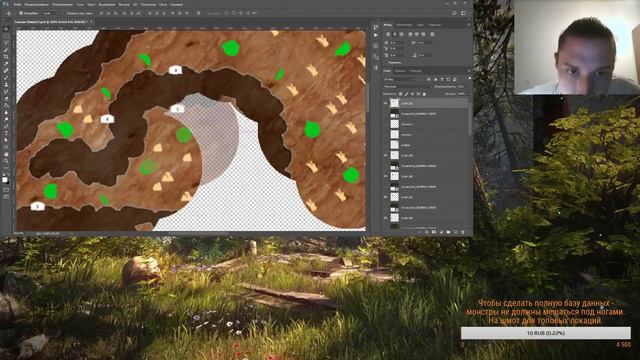Open the layer filter kind dropdown
The width and height of the screenshot is (640, 360).
(x=399, y=79)
